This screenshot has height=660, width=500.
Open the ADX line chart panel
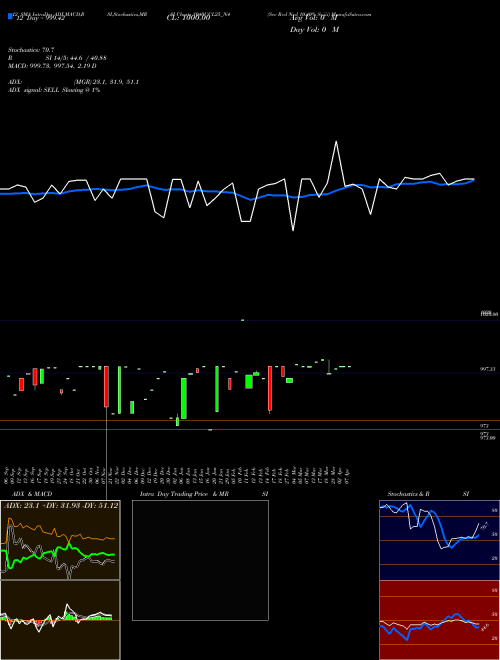coord(60,540)
